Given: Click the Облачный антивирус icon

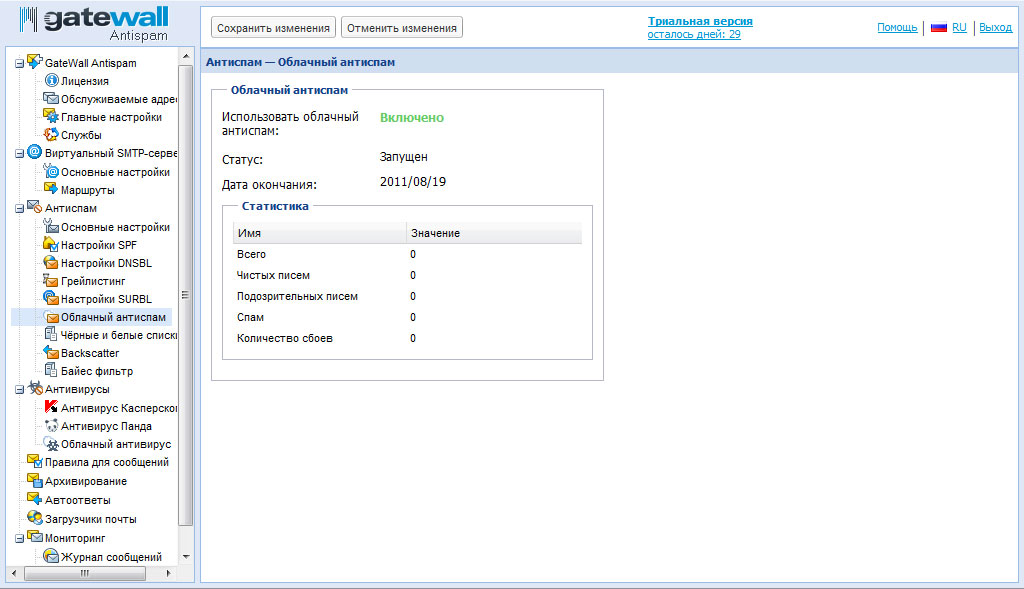Looking at the screenshot, I should tap(51, 443).
